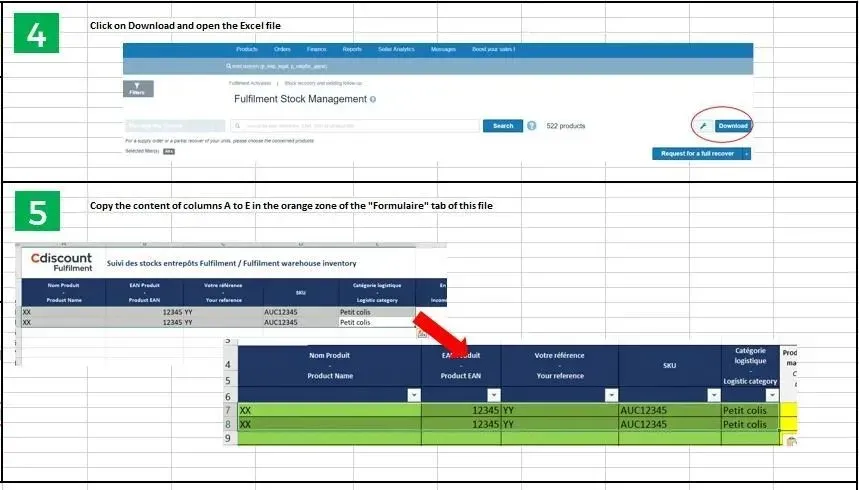Open the Seller Analytics menu
The width and height of the screenshot is (859, 490).
coord(396,49)
